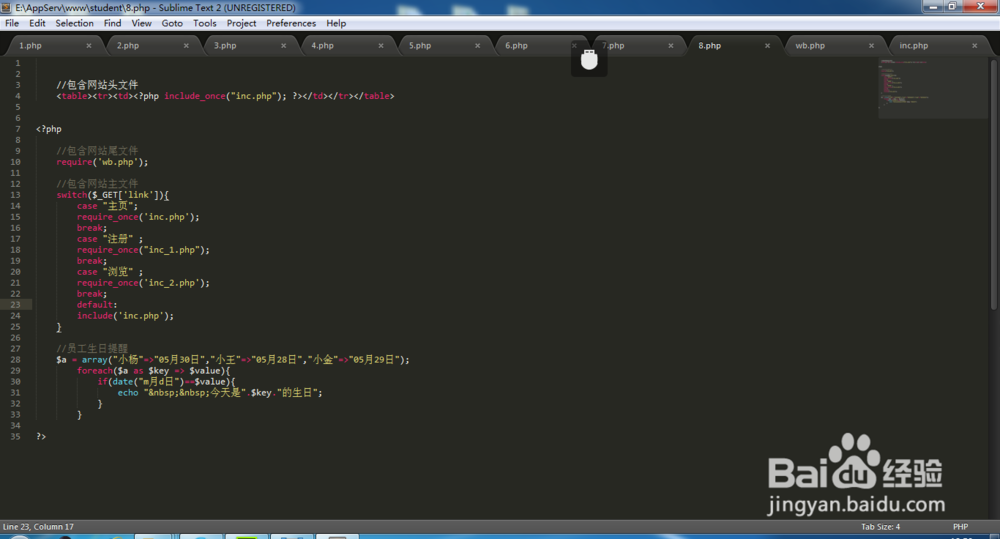Click the $a = array(...) line

pos(233,360)
